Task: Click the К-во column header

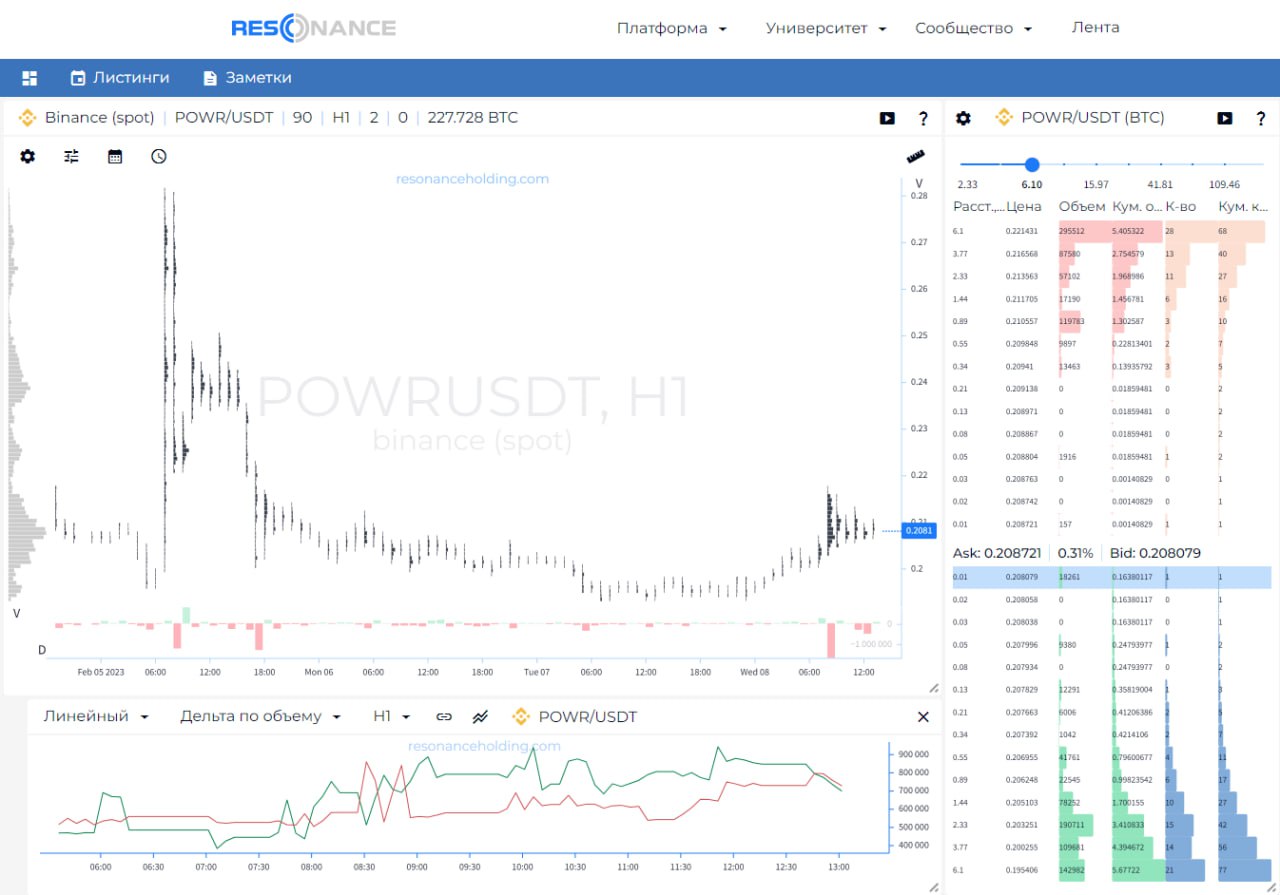Action: click(1180, 207)
